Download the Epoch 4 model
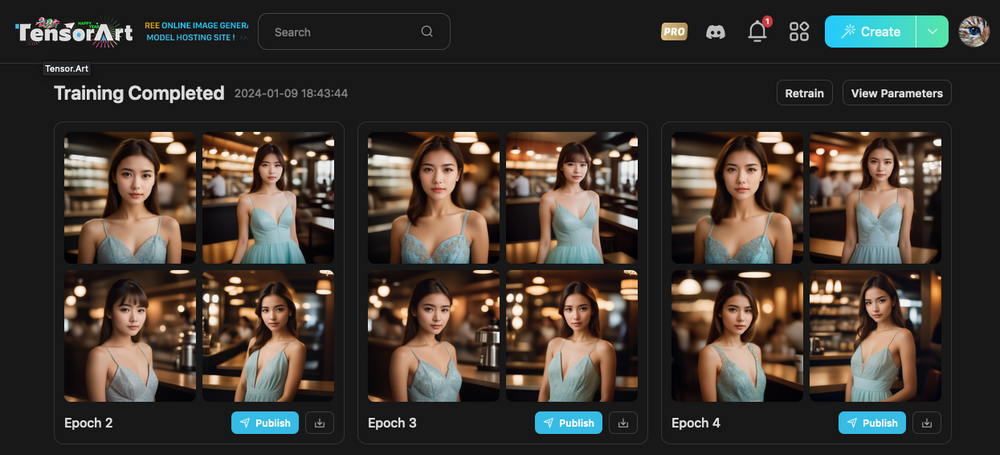Image resolution: width=1000 pixels, height=455 pixels. (x=927, y=423)
